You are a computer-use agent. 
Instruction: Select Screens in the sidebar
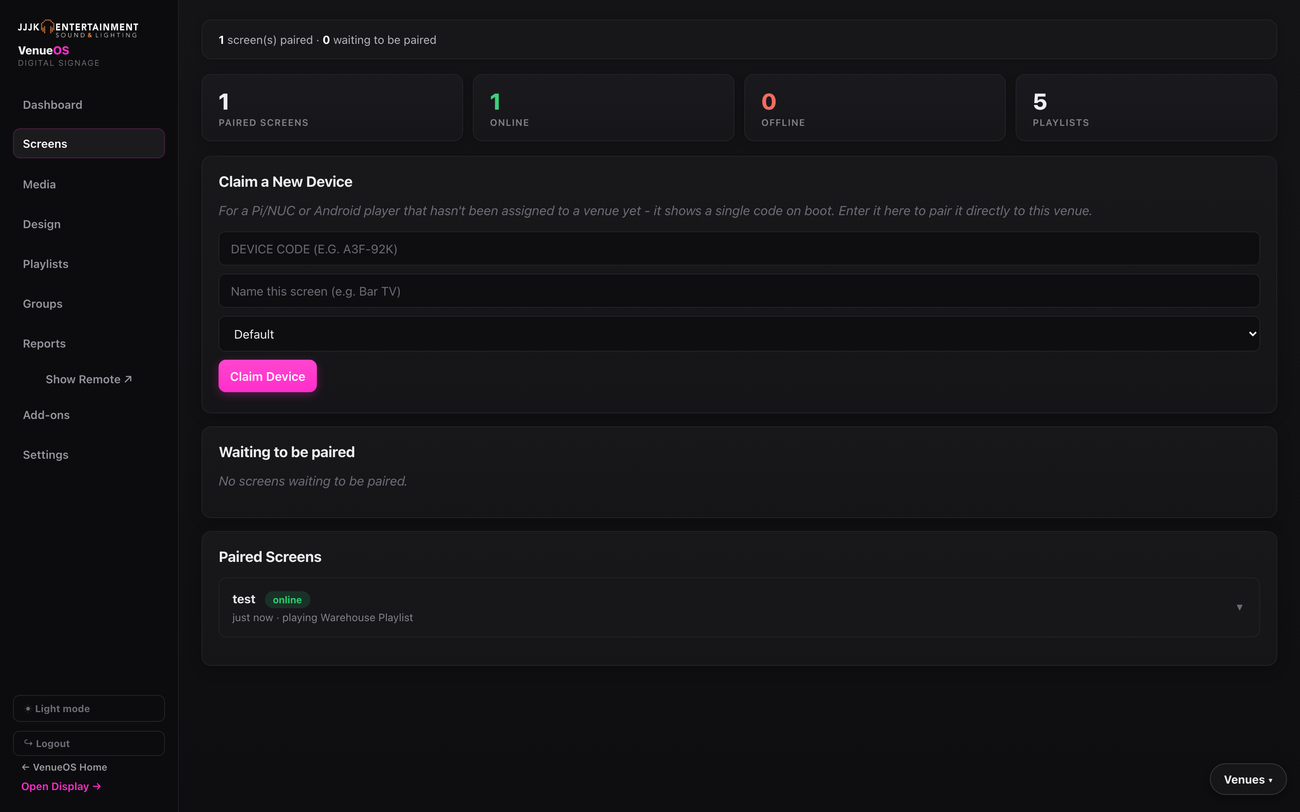click(x=89, y=144)
